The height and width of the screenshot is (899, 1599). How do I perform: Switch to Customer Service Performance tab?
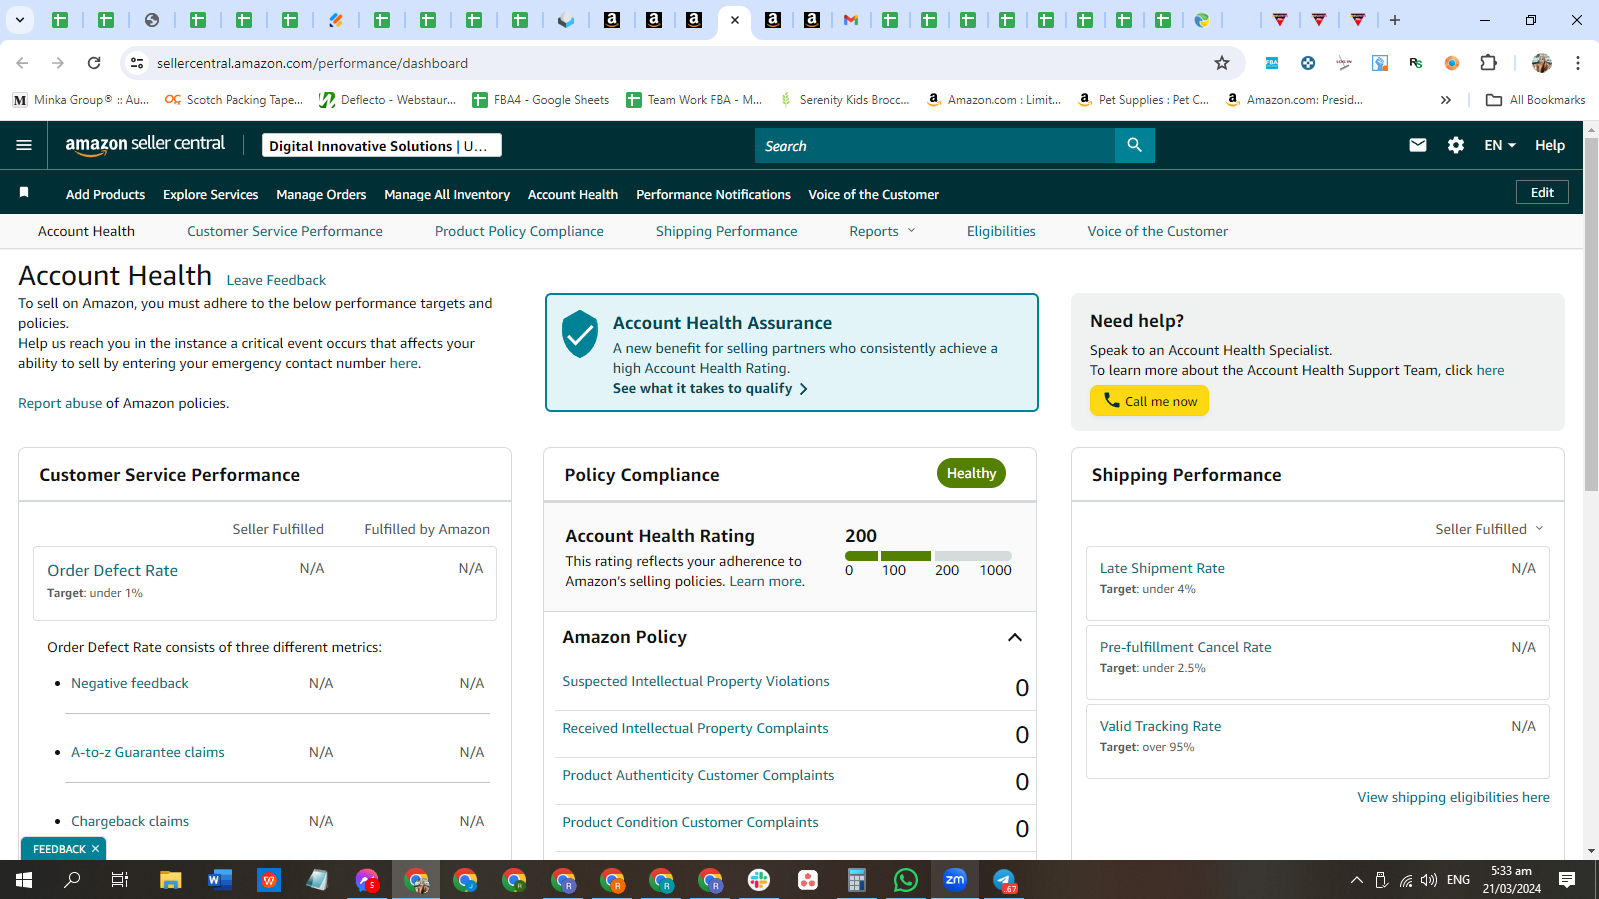coord(285,231)
